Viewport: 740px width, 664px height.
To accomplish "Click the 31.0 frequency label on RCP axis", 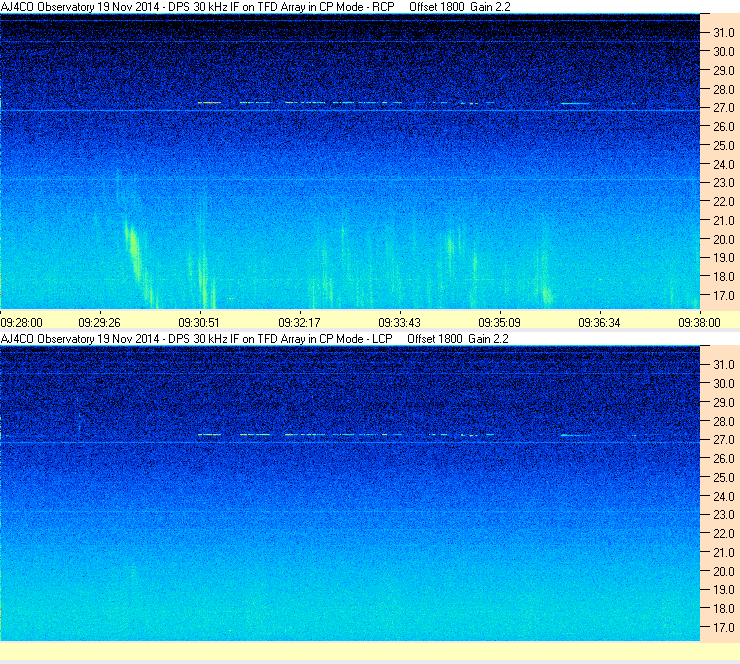I will [x=723, y=33].
